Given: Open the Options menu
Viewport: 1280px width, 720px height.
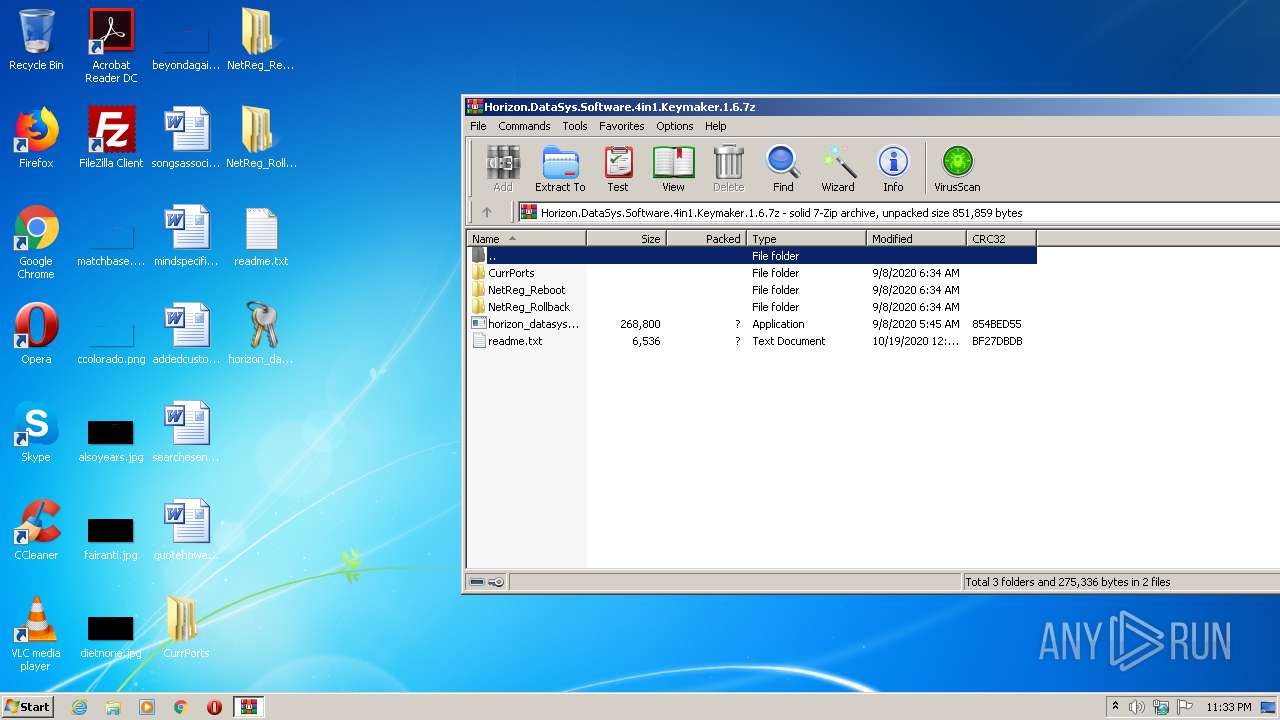Looking at the screenshot, I should (x=675, y=126).
